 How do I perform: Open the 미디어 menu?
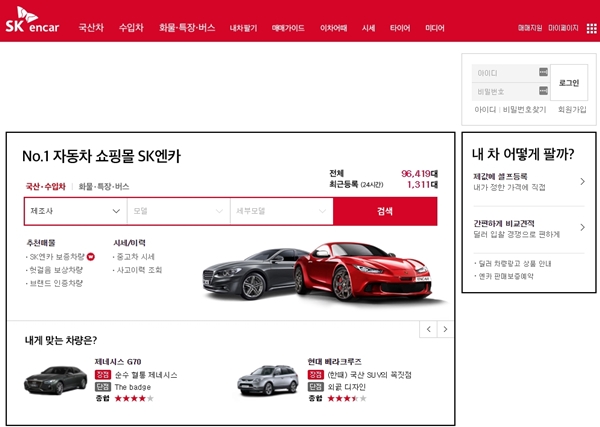click(435, 28)
